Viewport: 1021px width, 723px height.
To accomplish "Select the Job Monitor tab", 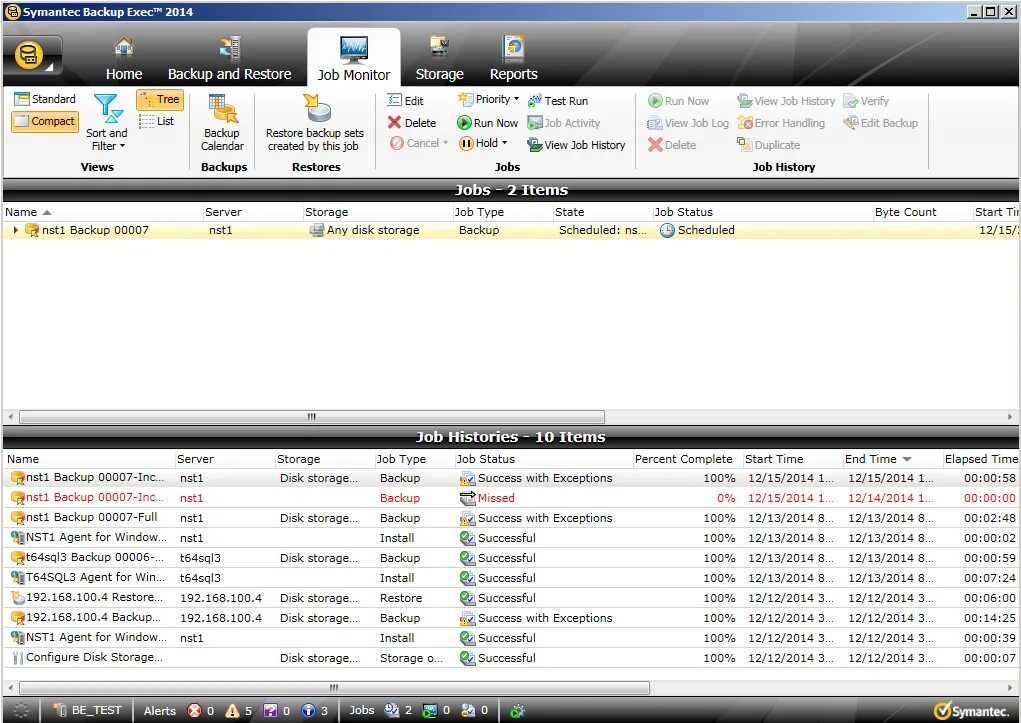I will pyautogui.click(x=354, y=59).
